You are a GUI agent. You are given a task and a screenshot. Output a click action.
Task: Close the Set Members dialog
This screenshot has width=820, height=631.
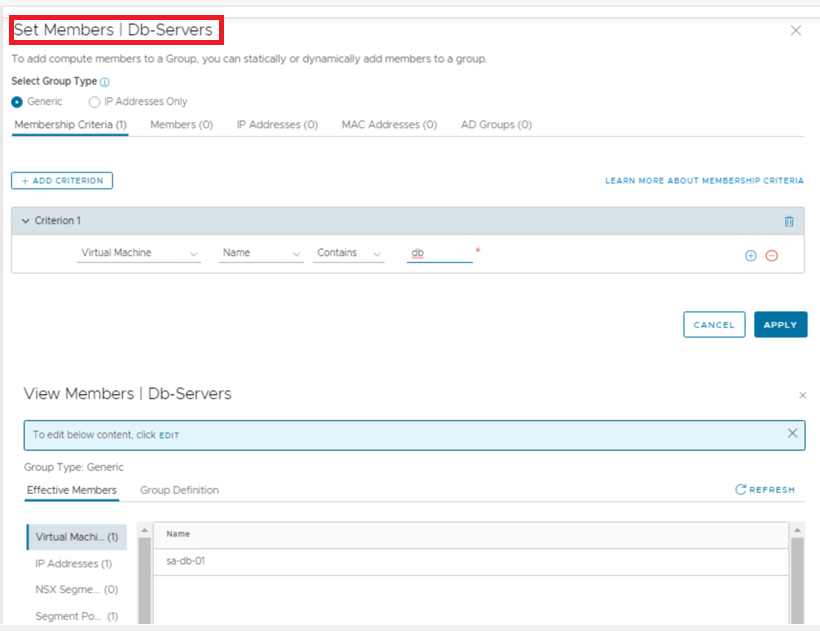tap(796, 31)
